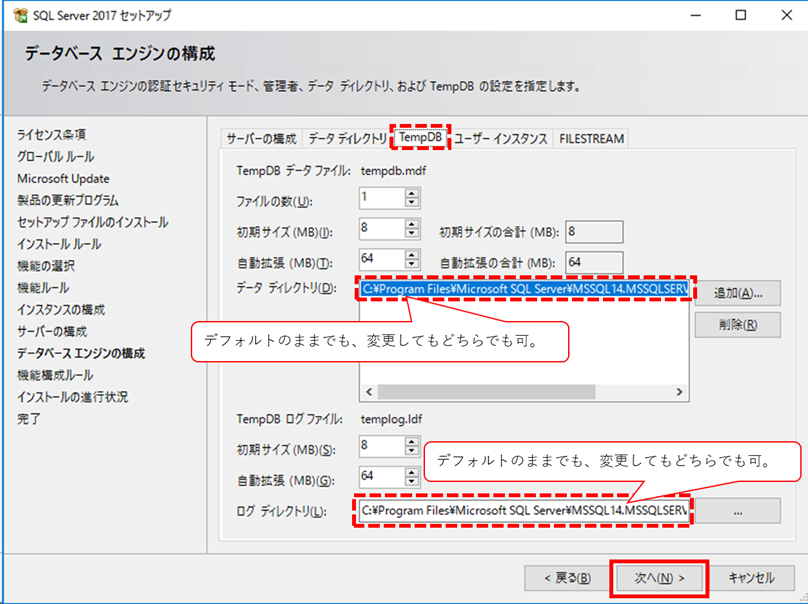The height and width of the screenshot is (604, 808).
Task: Minimize the setup window
Action: tap(696, 15)
